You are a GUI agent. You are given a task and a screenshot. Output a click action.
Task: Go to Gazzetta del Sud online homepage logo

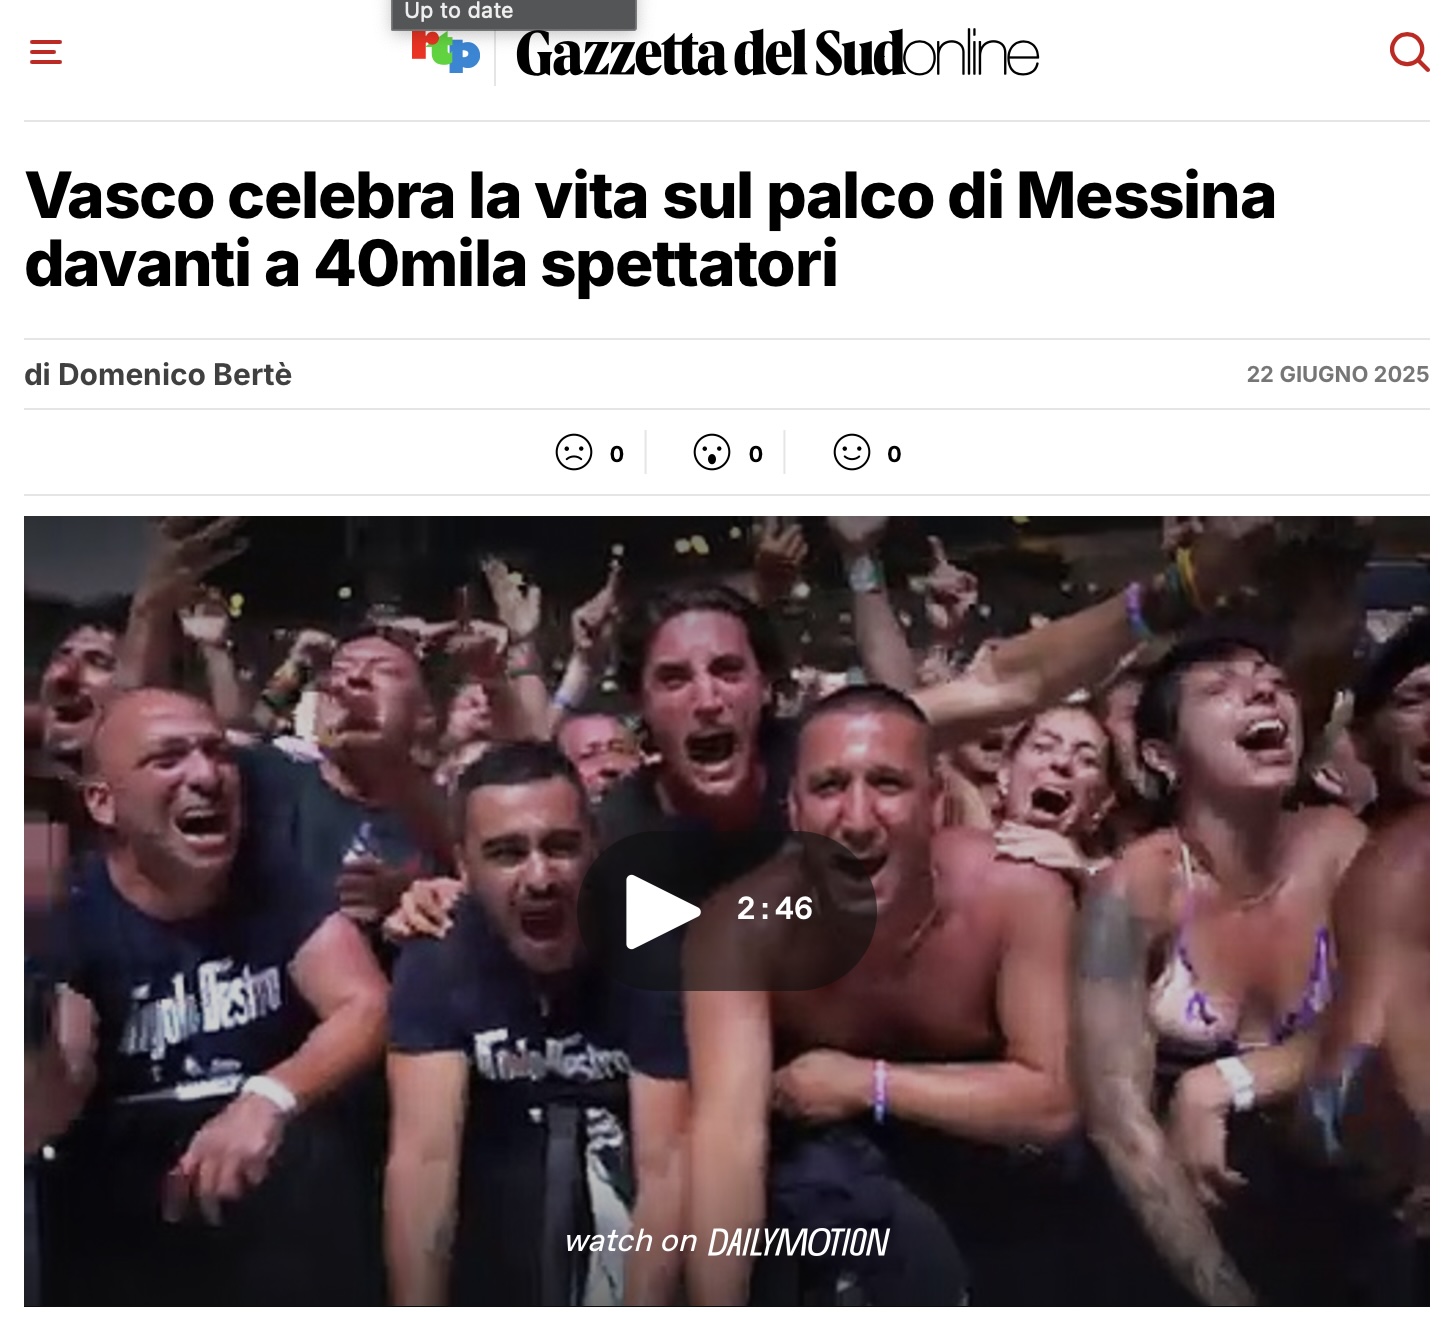777,54
